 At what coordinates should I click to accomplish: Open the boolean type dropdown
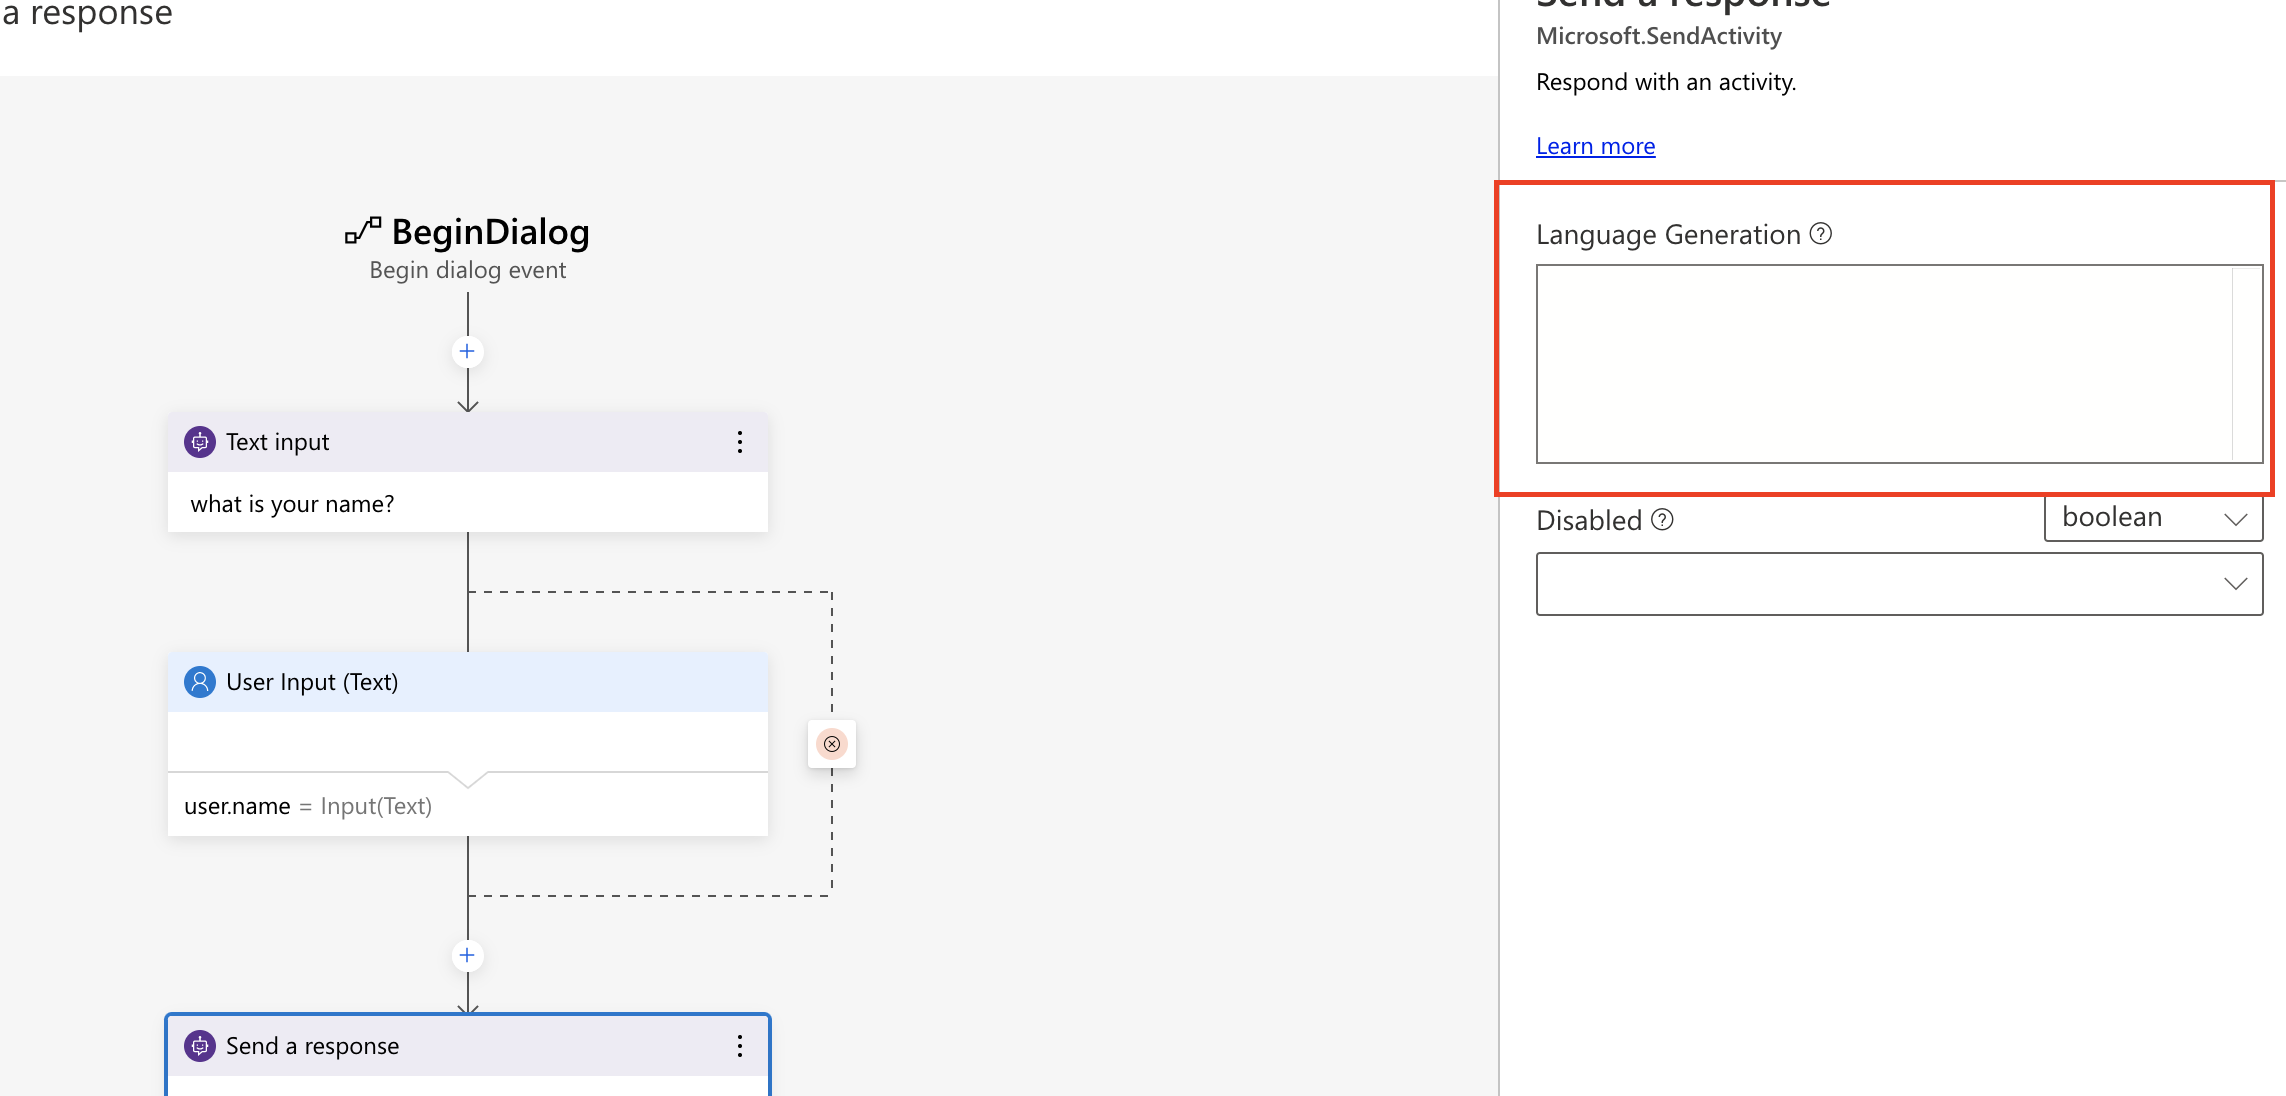point(2153,518)
